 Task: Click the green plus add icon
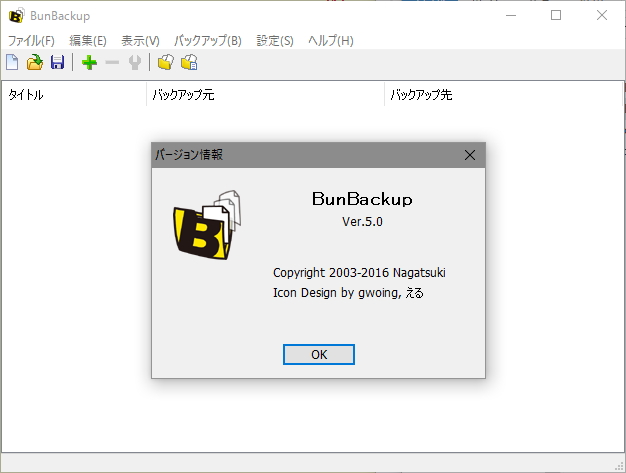click(x=89, y=63)
